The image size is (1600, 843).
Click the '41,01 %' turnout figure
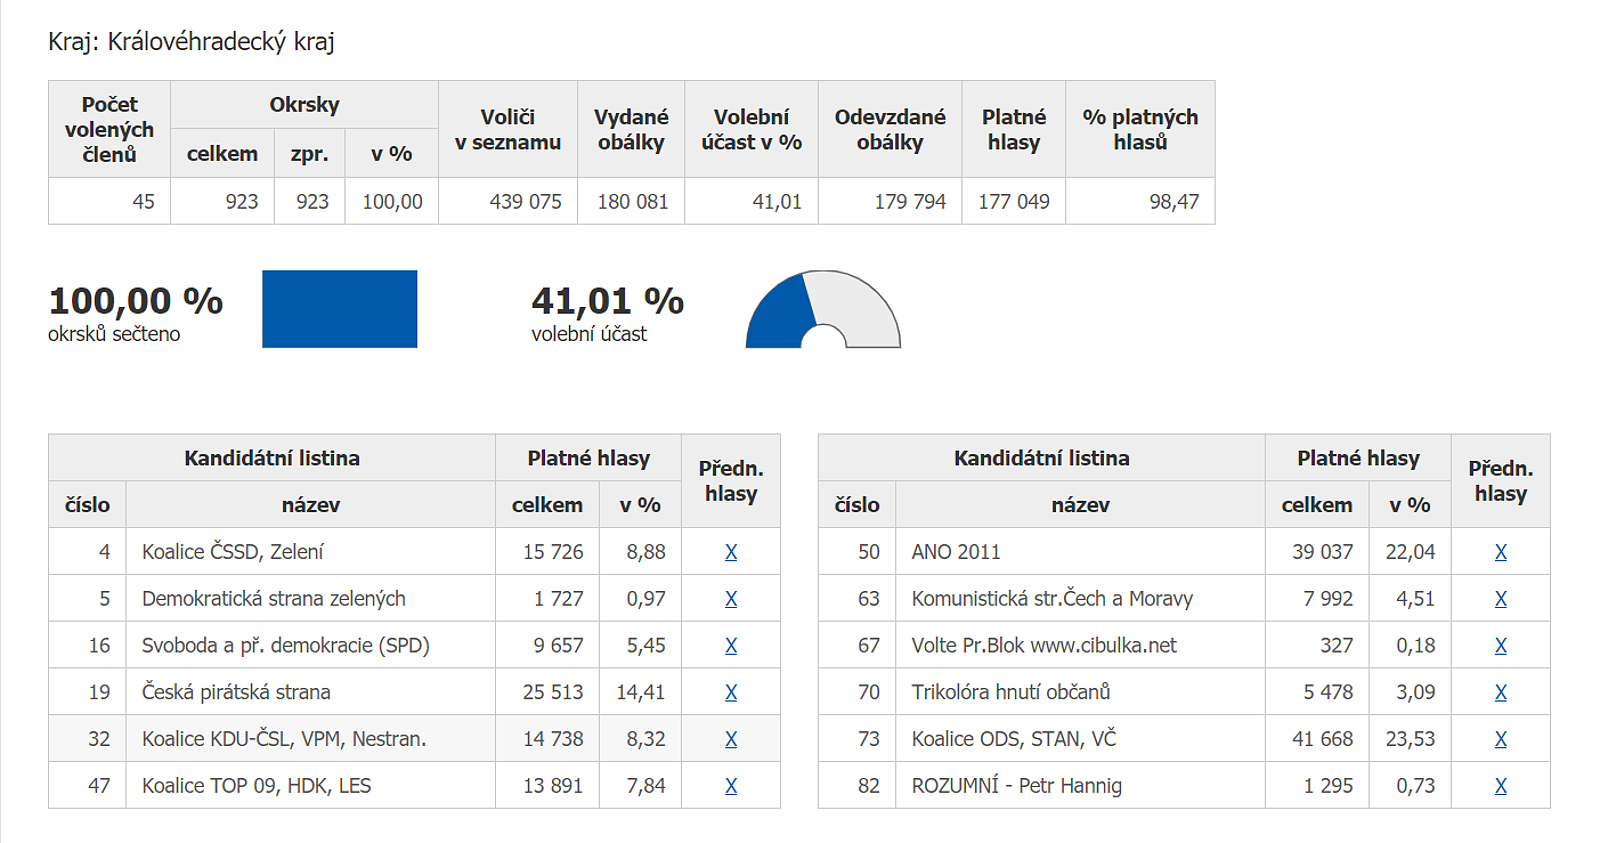pos(607,301)
